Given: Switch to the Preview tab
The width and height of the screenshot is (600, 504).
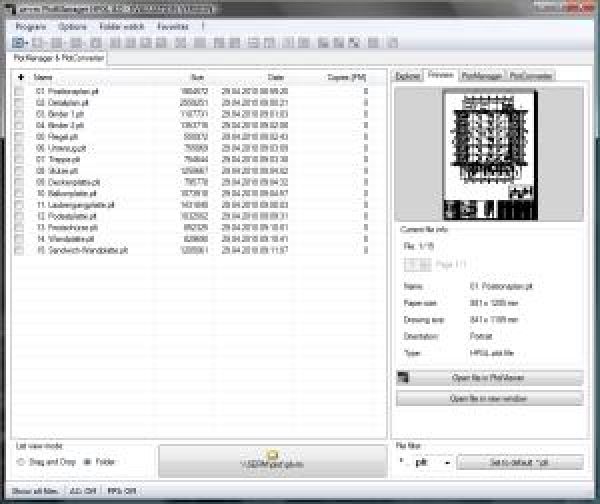Looking at the screenshot, I should 440,75.
